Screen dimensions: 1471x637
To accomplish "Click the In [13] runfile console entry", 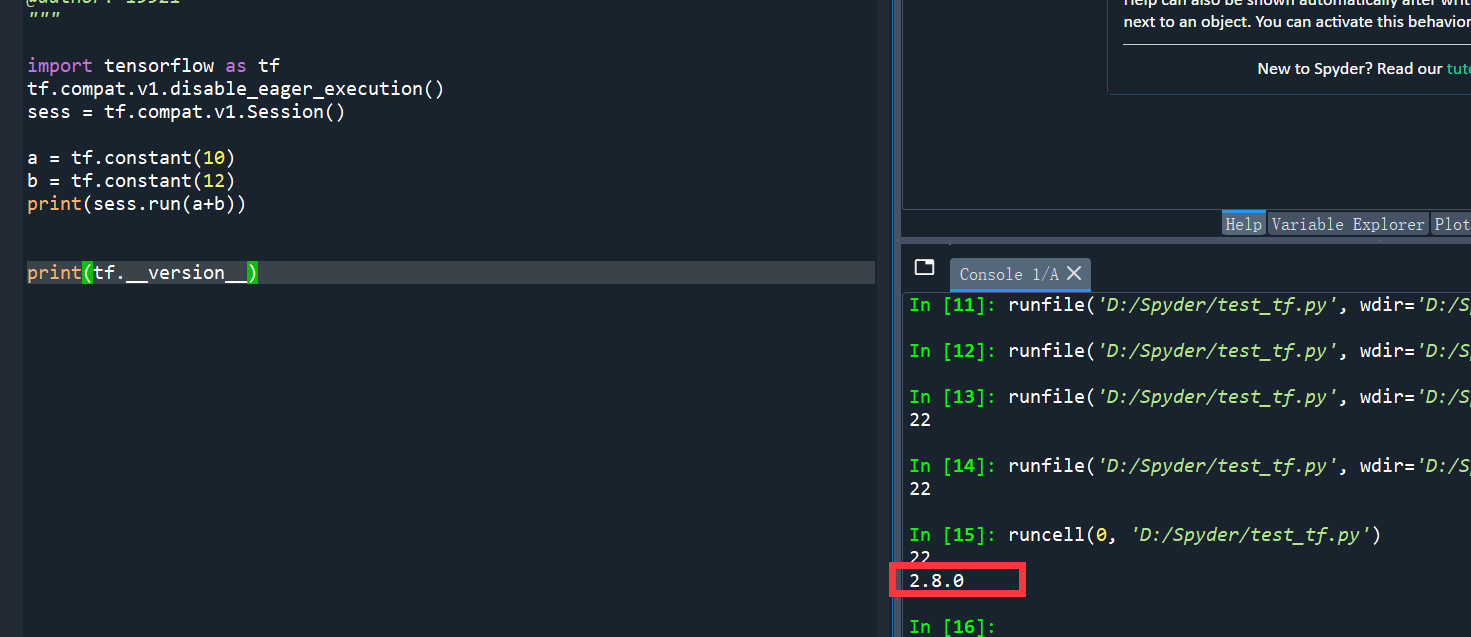I will (x=1190, y=397).
